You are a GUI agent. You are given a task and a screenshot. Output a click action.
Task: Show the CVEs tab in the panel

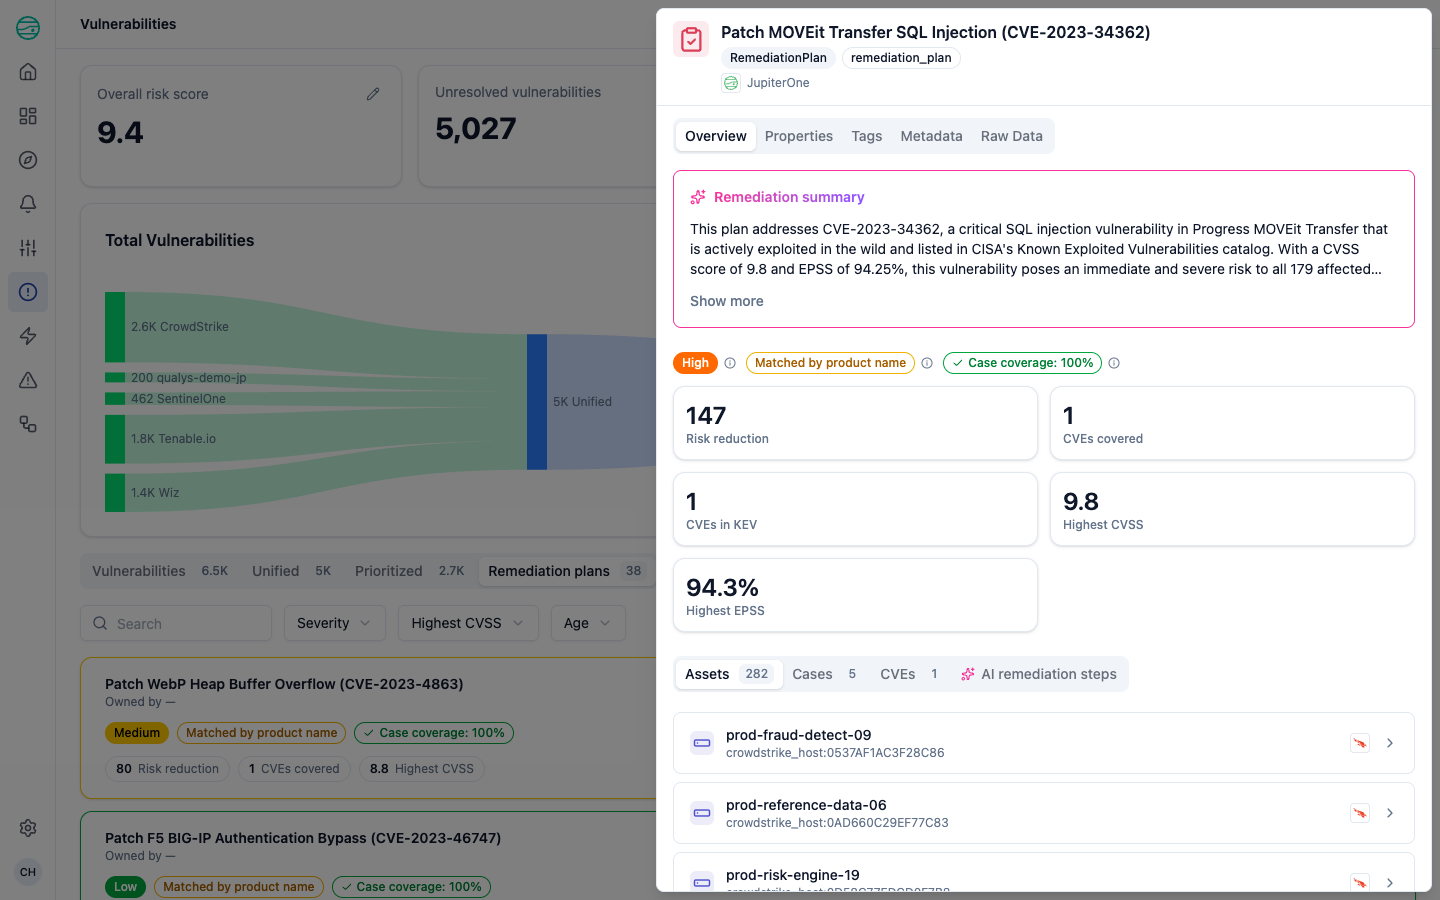click(x=909, y=674)
